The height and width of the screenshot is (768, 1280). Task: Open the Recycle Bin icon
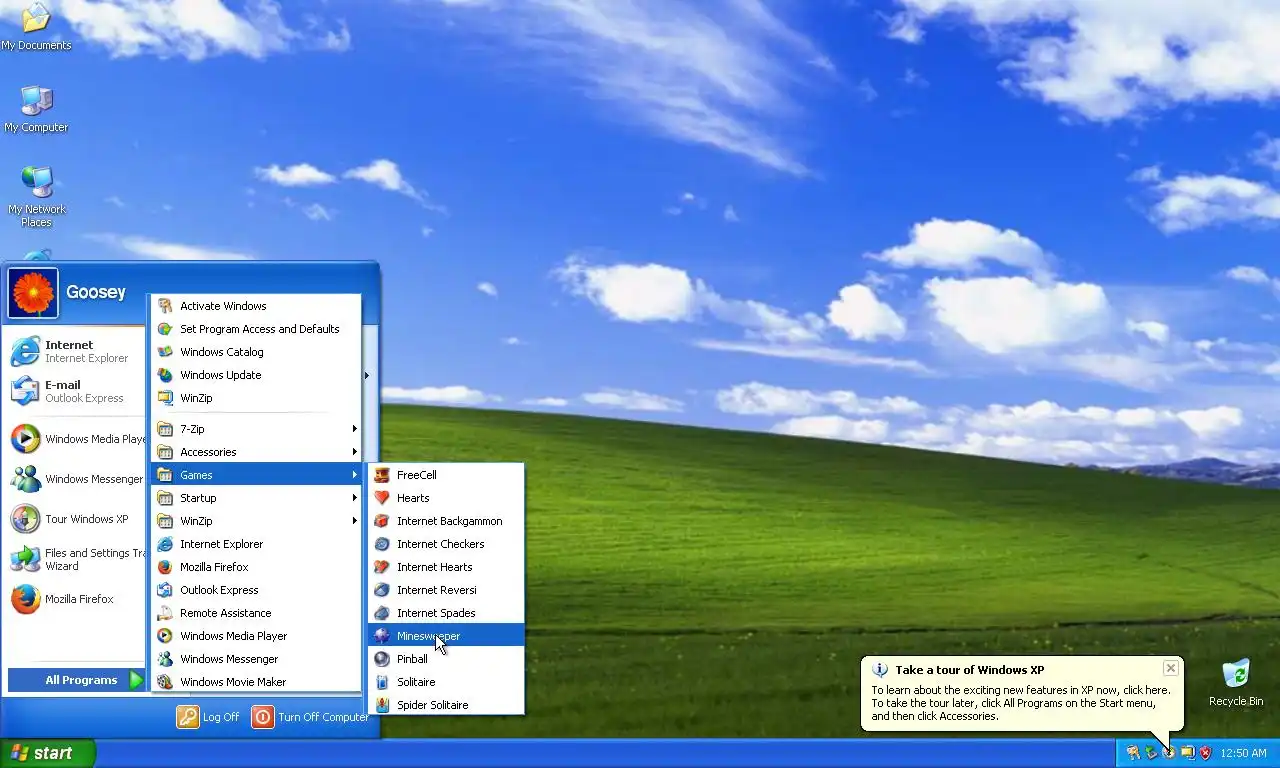[1236, 683]
